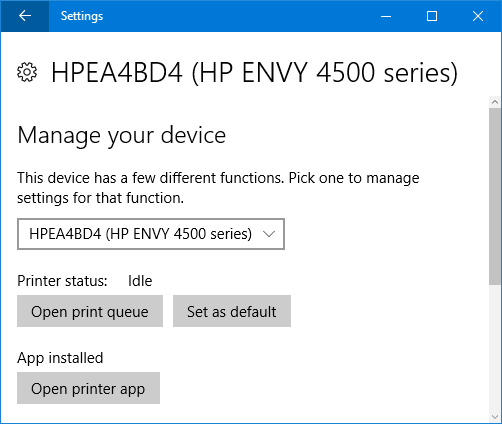
Task: Open printer app
Action: 88,388
